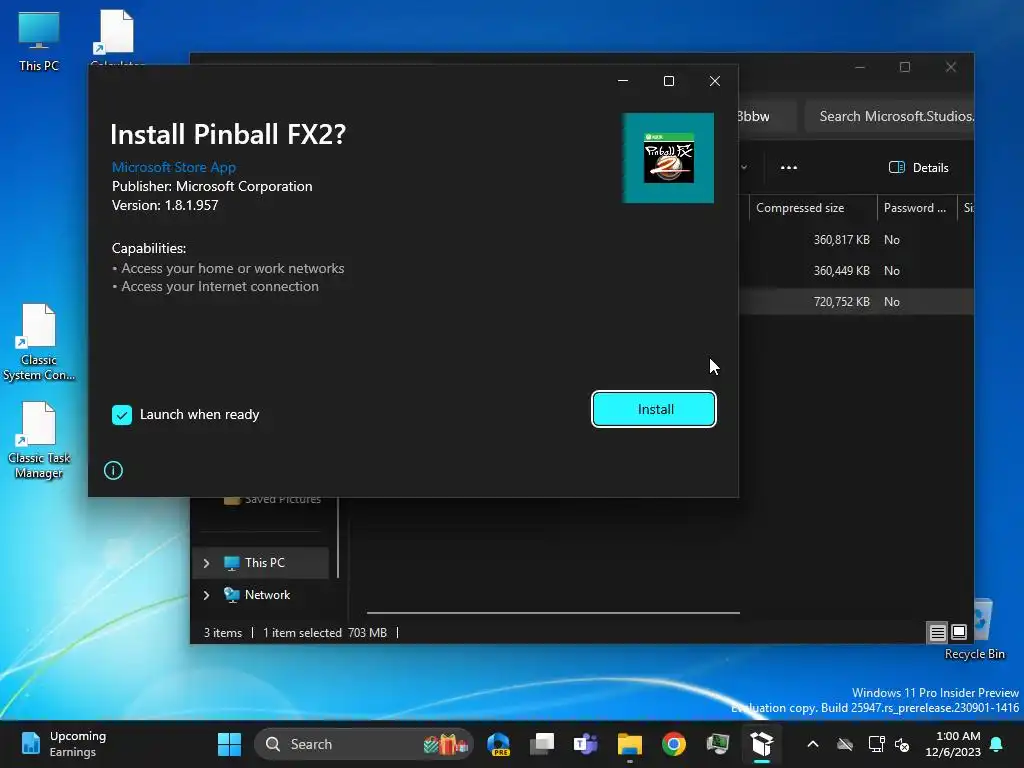Select Classic Task Manager desktop shortcut
The width and height of the screenshot is (1024, 768).
coord(39,441)
